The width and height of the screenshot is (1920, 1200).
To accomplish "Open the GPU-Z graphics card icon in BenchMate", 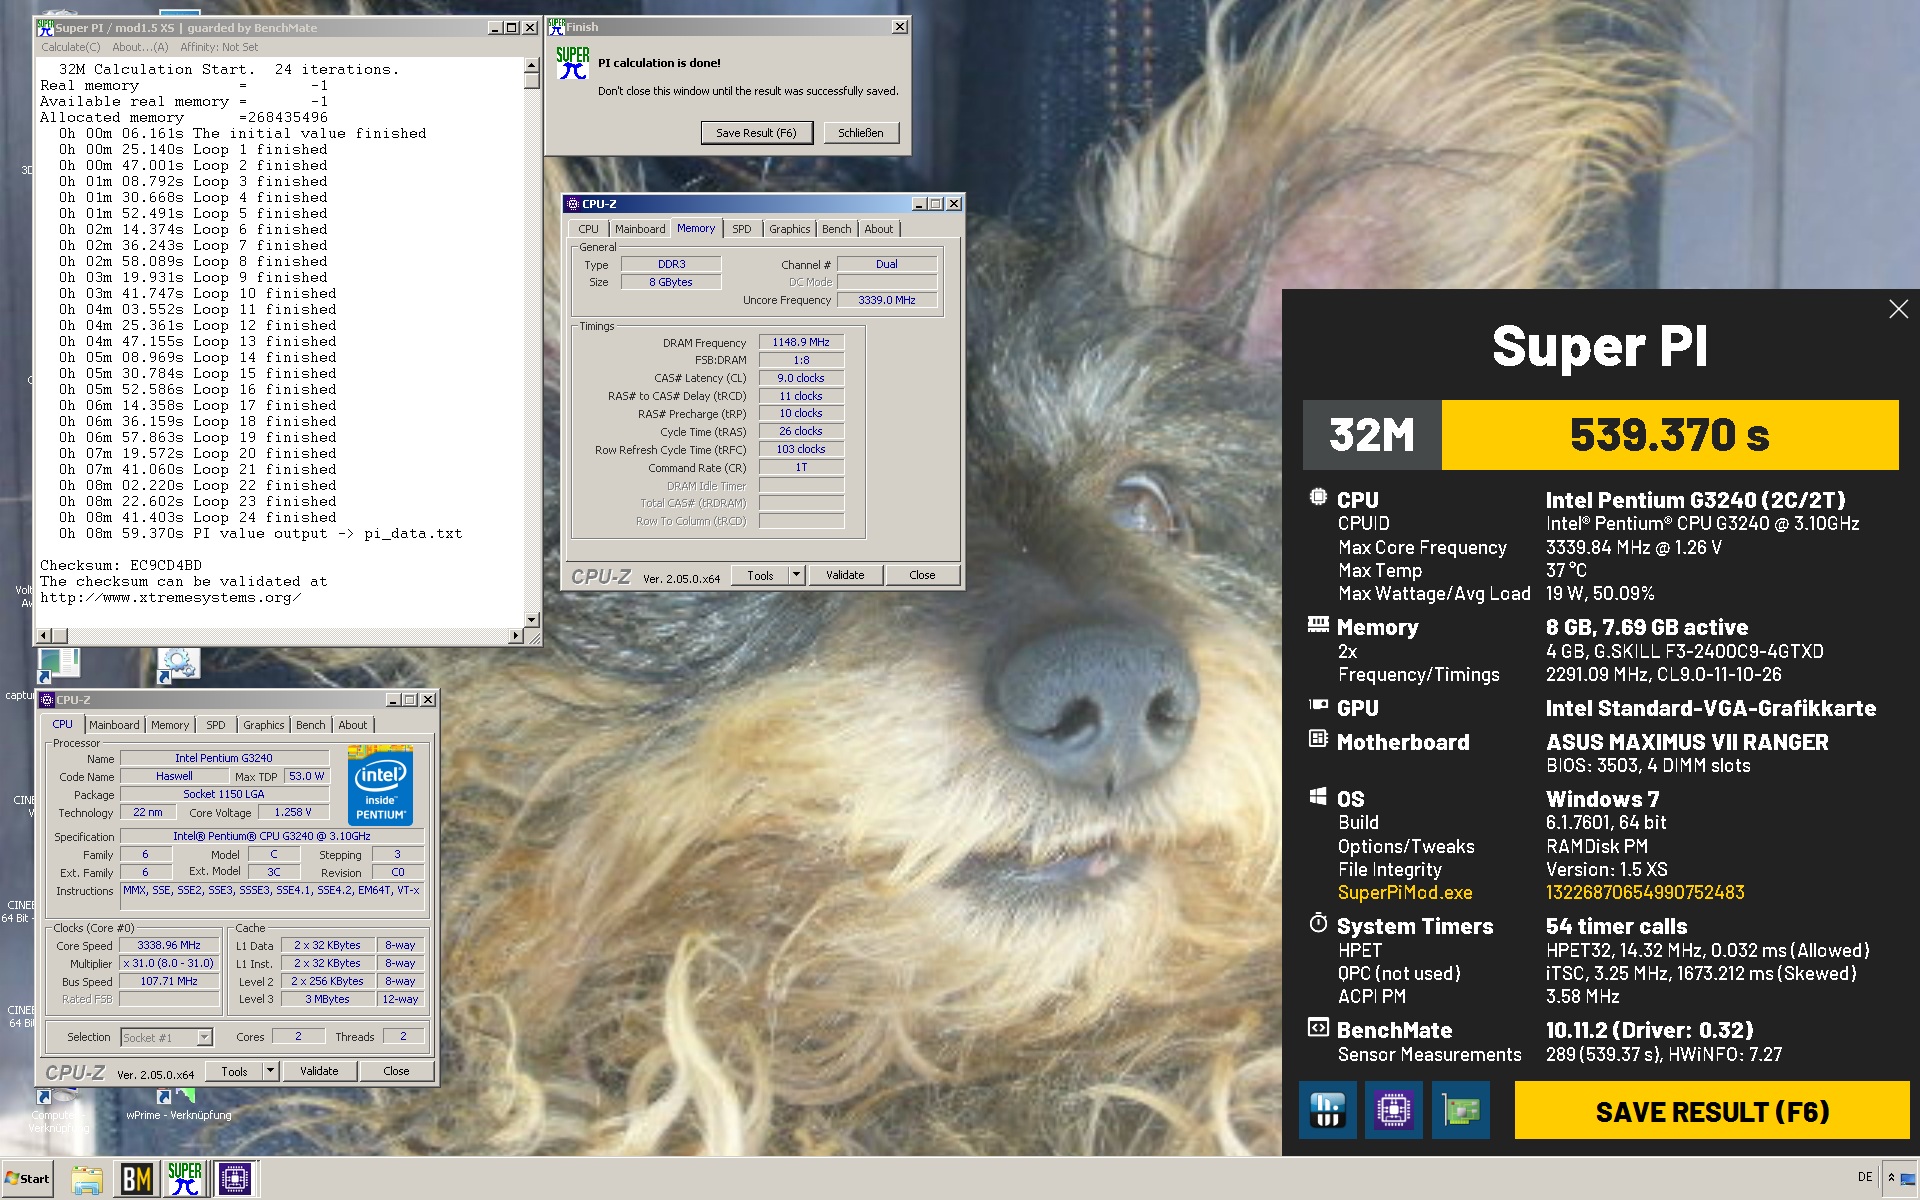I will [1460, 1110].
